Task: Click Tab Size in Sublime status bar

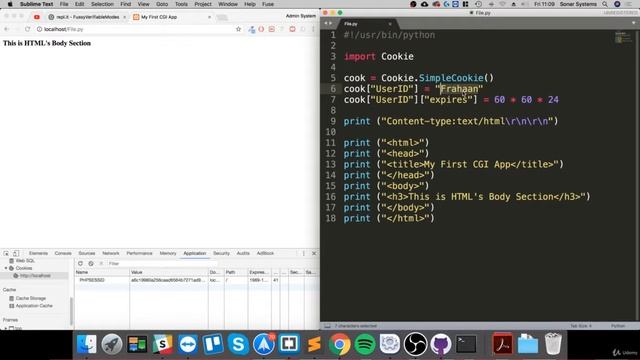Action: pyautogui.click(x=580, y=326)
